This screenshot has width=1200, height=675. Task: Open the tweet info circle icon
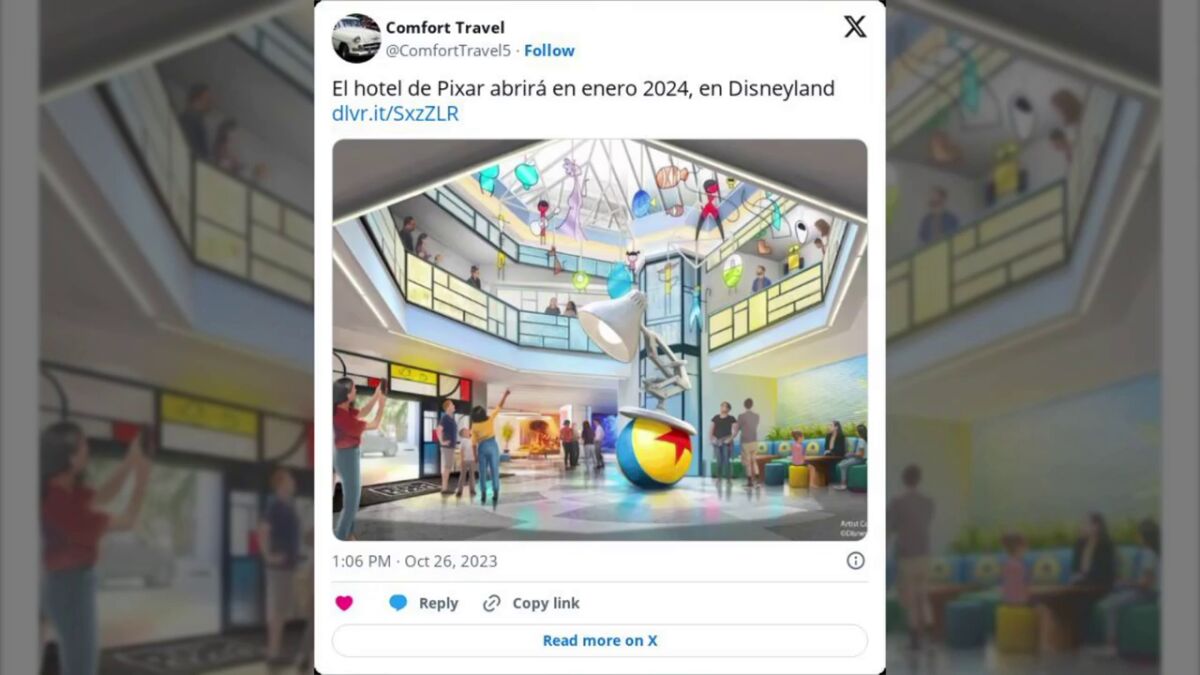pyautogui.click(x=856, y=561)
